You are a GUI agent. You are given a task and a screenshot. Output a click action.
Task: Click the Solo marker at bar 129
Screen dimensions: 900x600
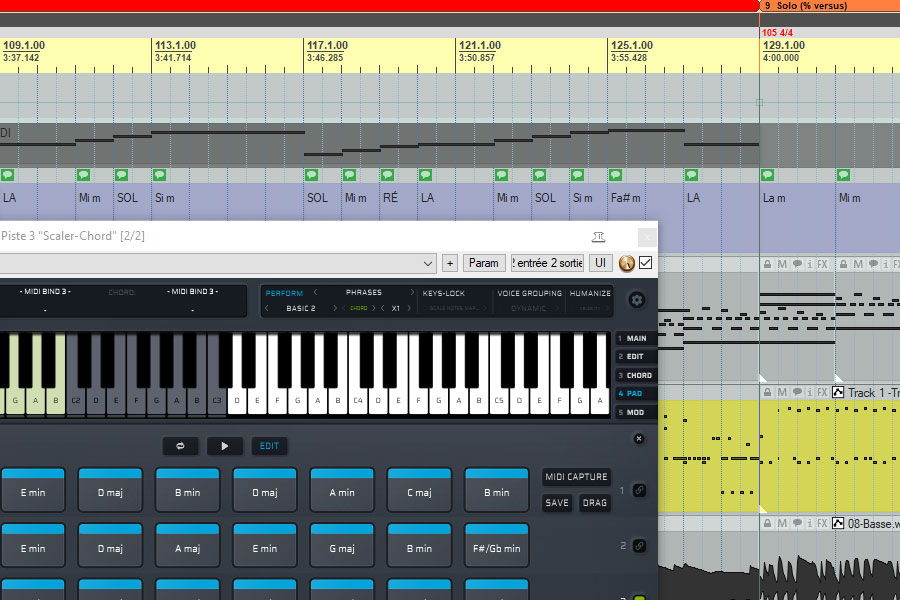click(805, 6)
